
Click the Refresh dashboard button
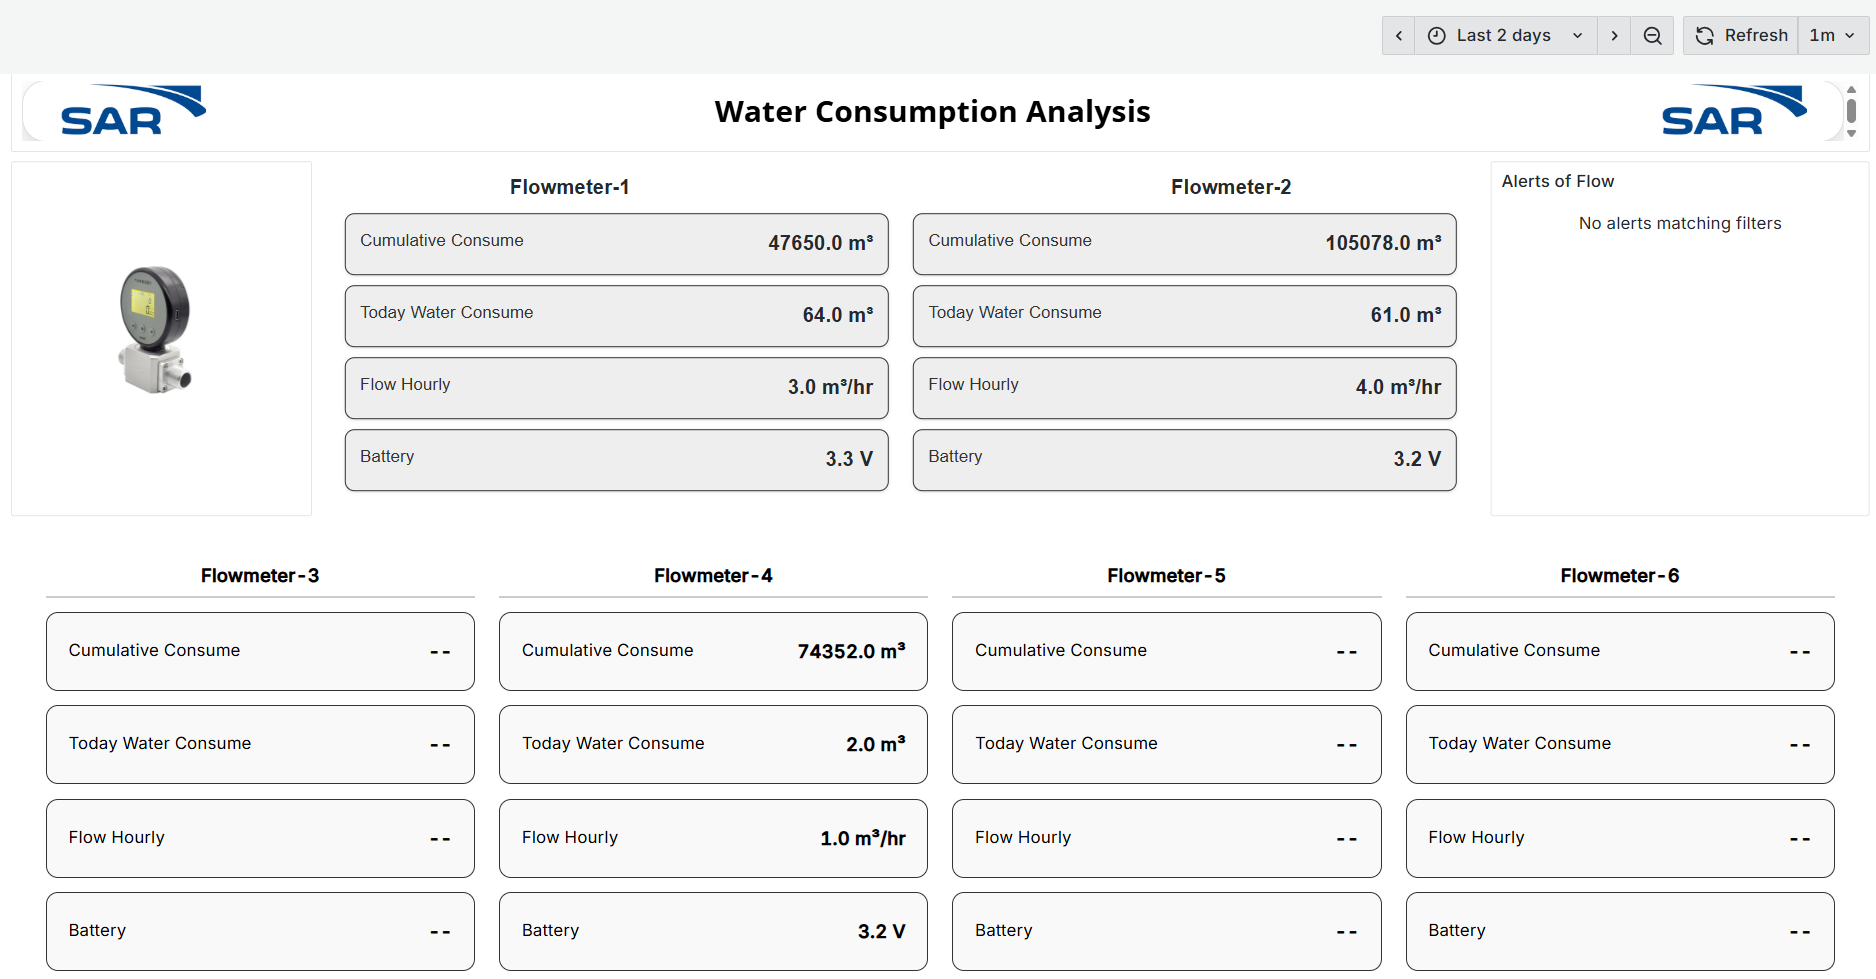[1741, 36]
